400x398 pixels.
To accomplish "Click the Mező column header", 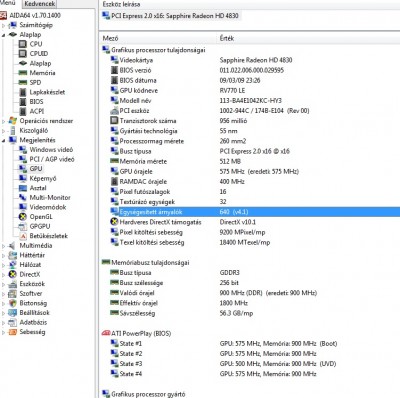I will pyautogui.click(x=110, y=38).
